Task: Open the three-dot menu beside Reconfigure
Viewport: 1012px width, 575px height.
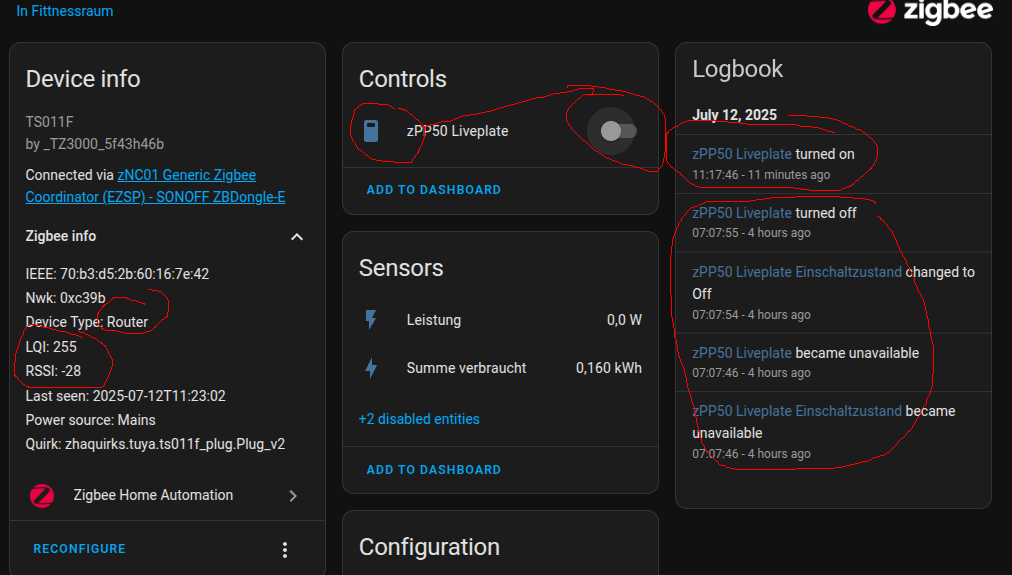Action: (285, 549)
